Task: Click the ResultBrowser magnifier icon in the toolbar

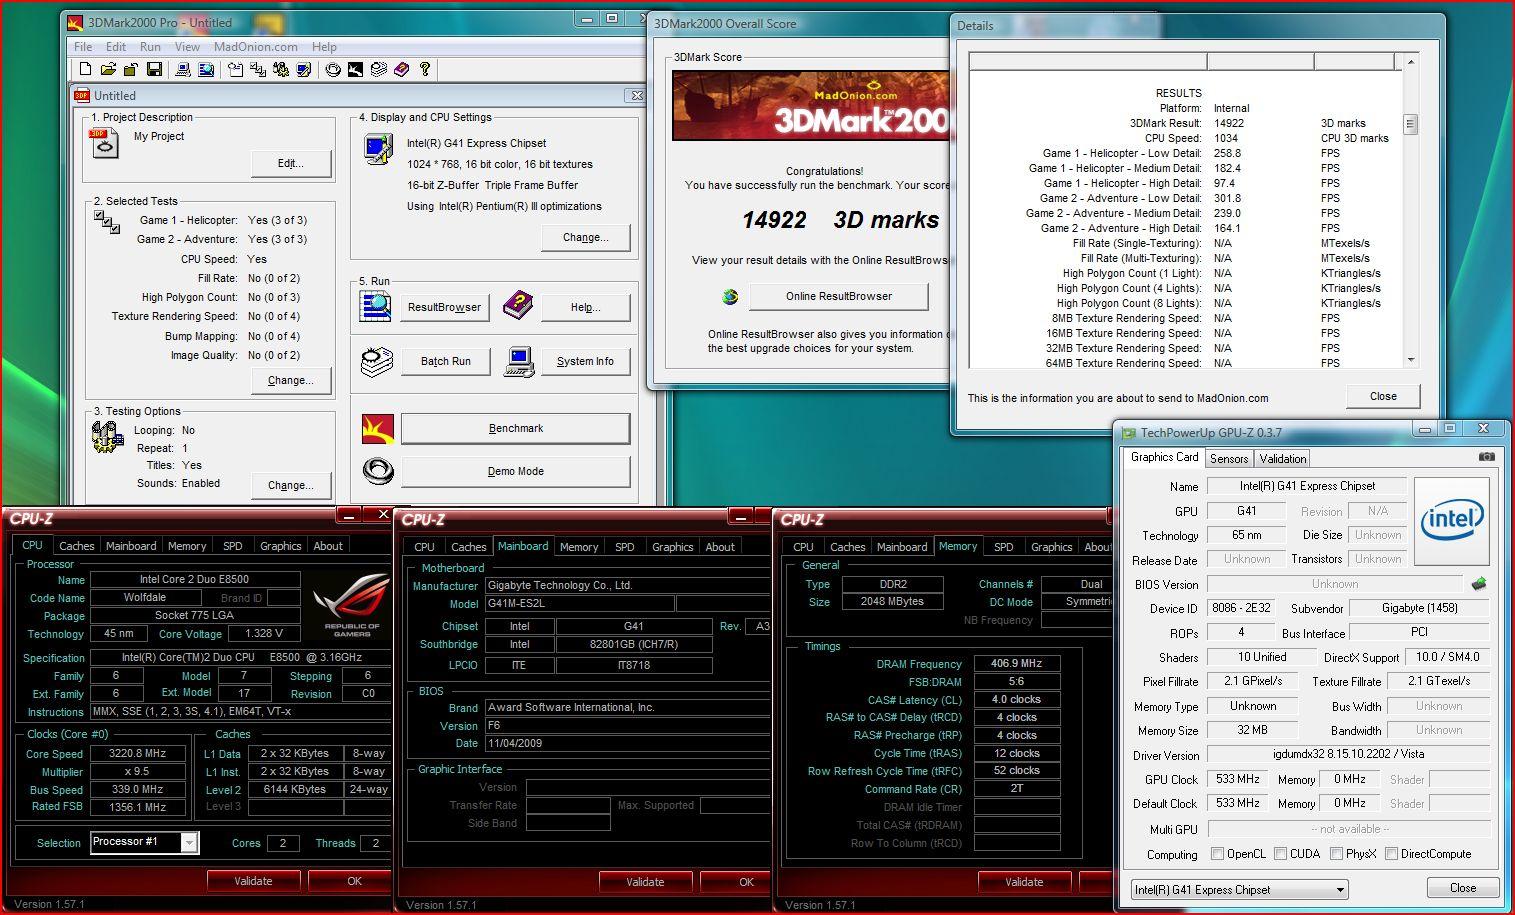Action: (x=206, y=69)
